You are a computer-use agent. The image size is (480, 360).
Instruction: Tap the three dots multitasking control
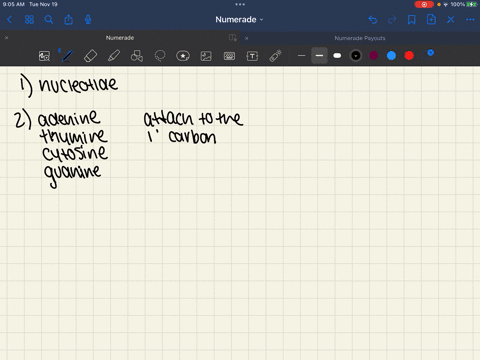(240, 4)
